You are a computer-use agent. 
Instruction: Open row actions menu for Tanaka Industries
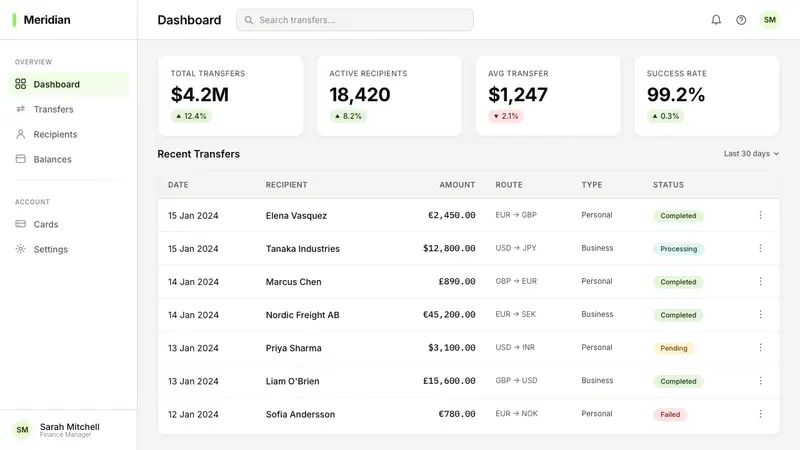760,248
